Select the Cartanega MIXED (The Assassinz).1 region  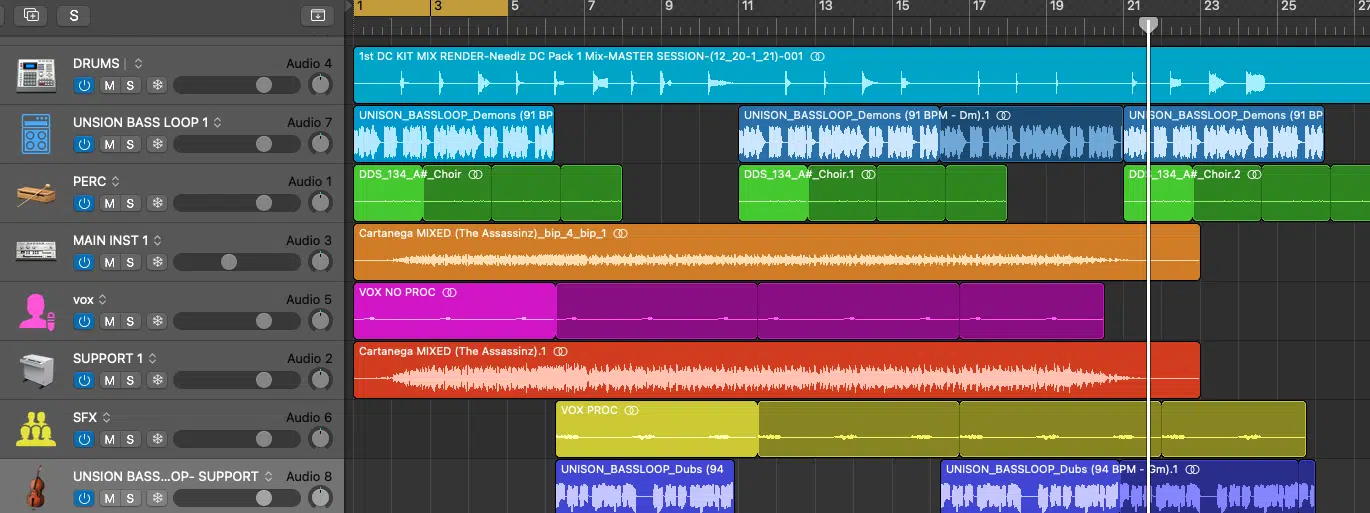tap(777, 370)
